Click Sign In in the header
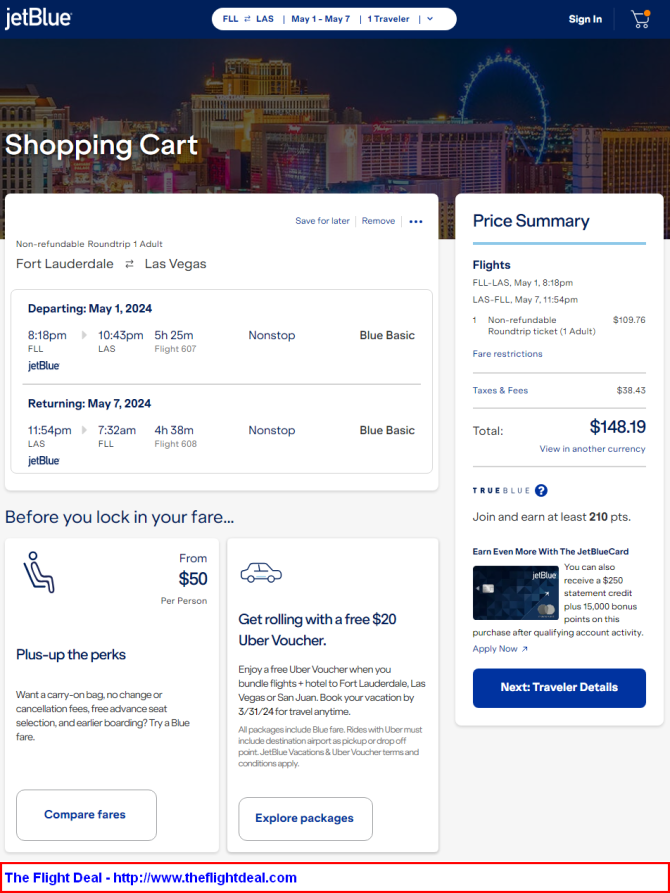The height and width of the screenshot is (893, 670). pos(585,19)
